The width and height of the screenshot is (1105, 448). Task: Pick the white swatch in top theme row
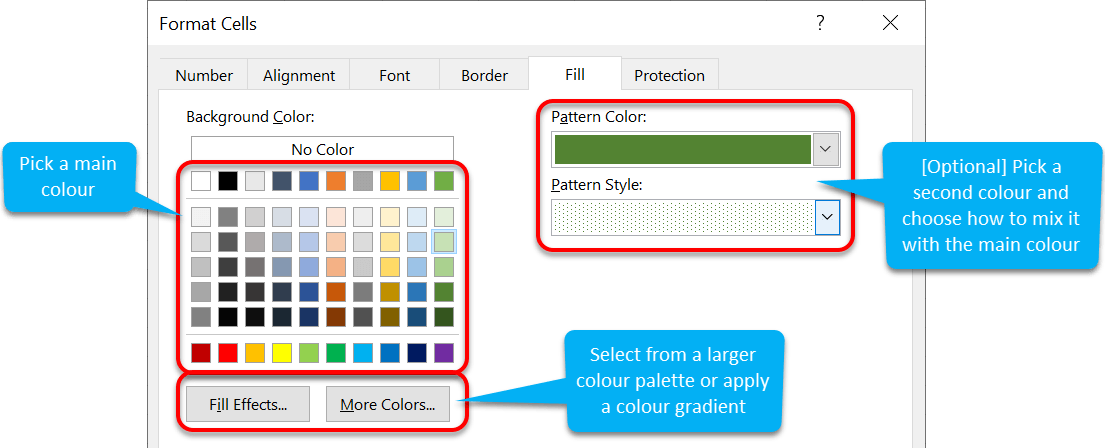[x=201, y=181]
